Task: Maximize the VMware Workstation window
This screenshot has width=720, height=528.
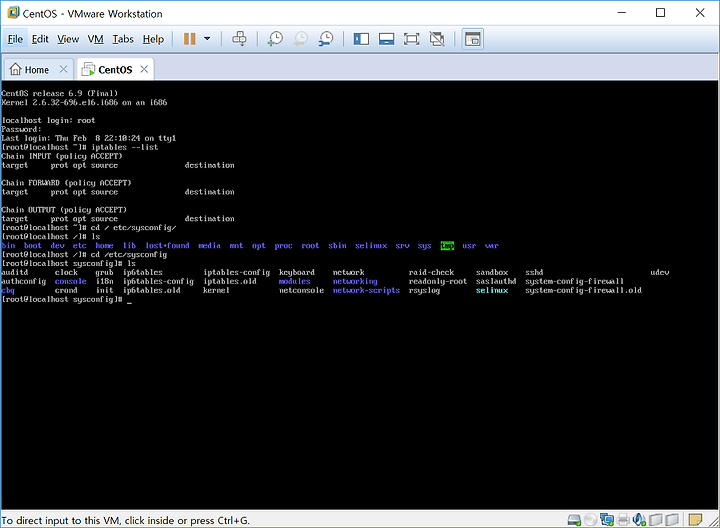Action: pyautogui.click(x=660, y=13)
